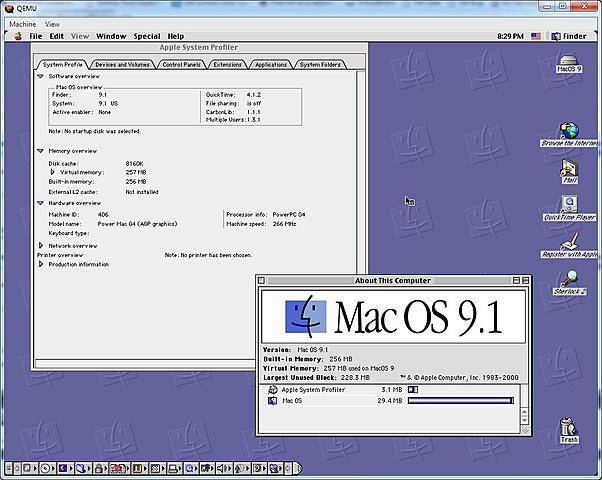Open the MacOS 9 disk icon
The image size is (602, 480).
pyautogui.click(x=569, y=64)
